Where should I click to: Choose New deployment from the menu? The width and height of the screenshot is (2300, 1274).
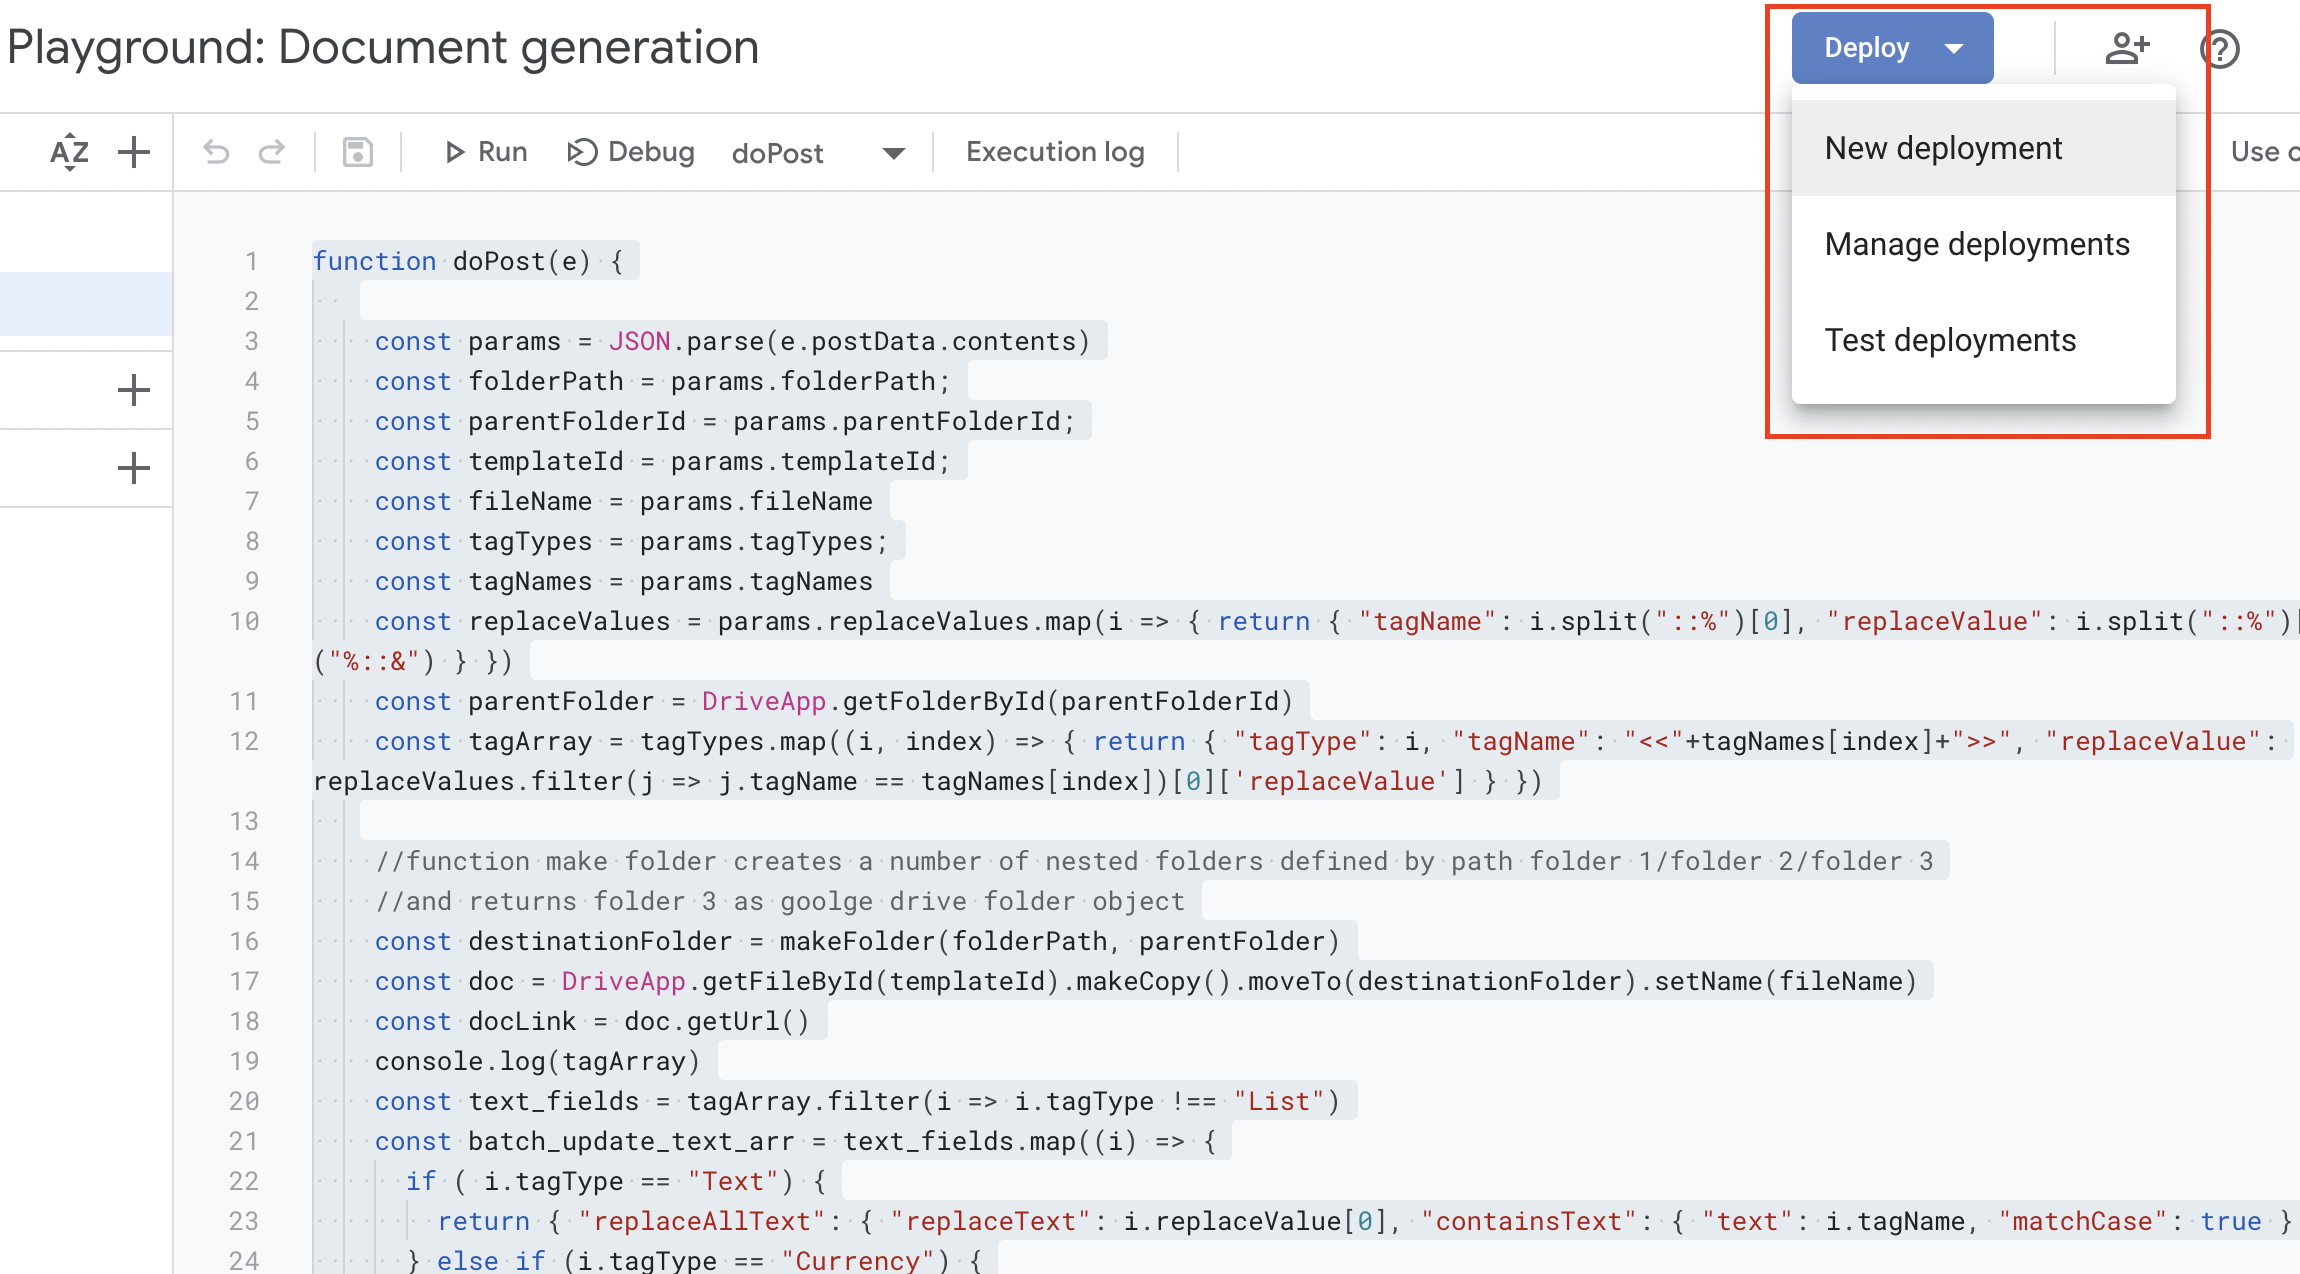(1943, 148)
